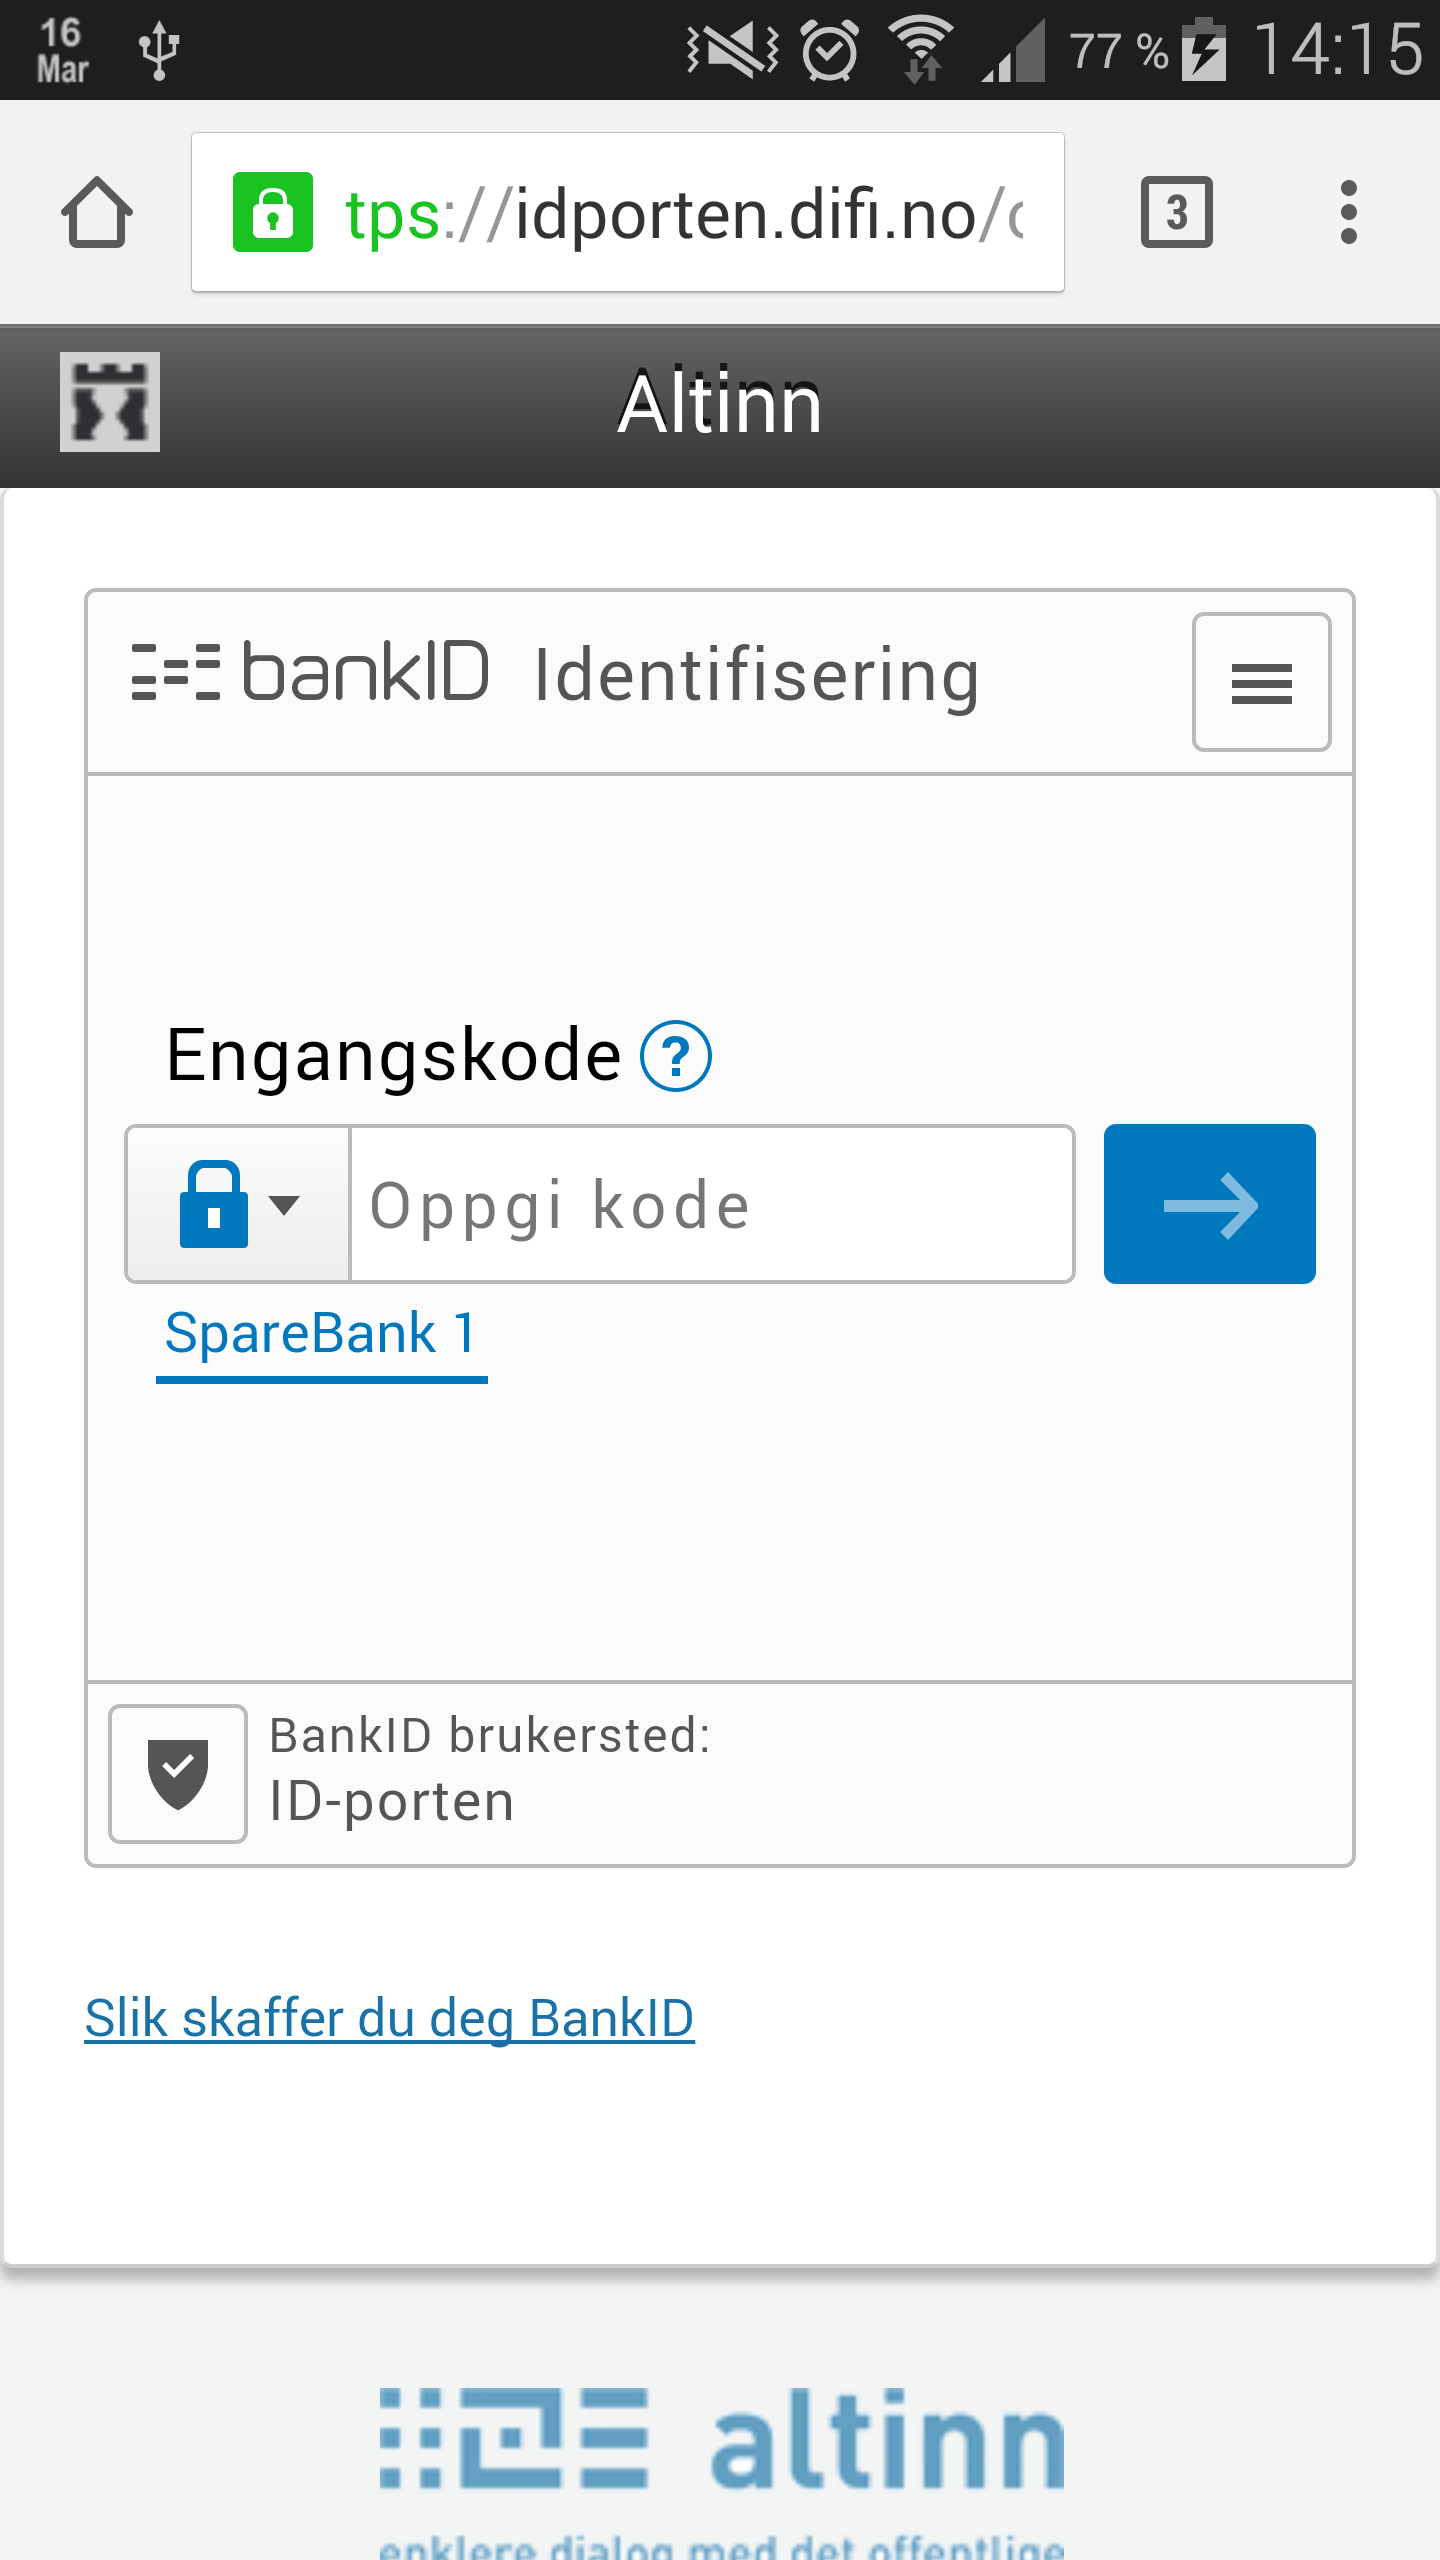Open Slik skaffer du deg BankID link
Screen dimensions: 1440x2560
tap(389, 2018)
